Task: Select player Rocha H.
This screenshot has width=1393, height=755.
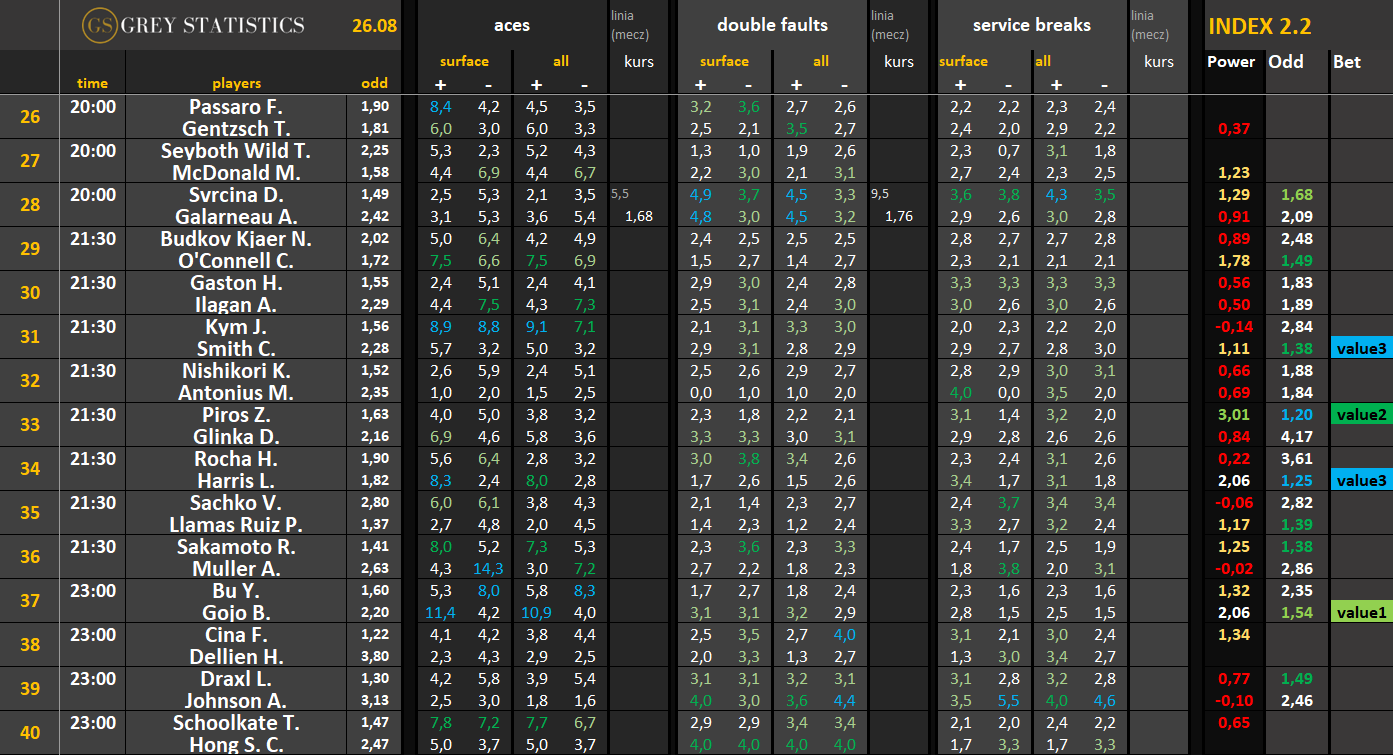Action: [236, 458]
